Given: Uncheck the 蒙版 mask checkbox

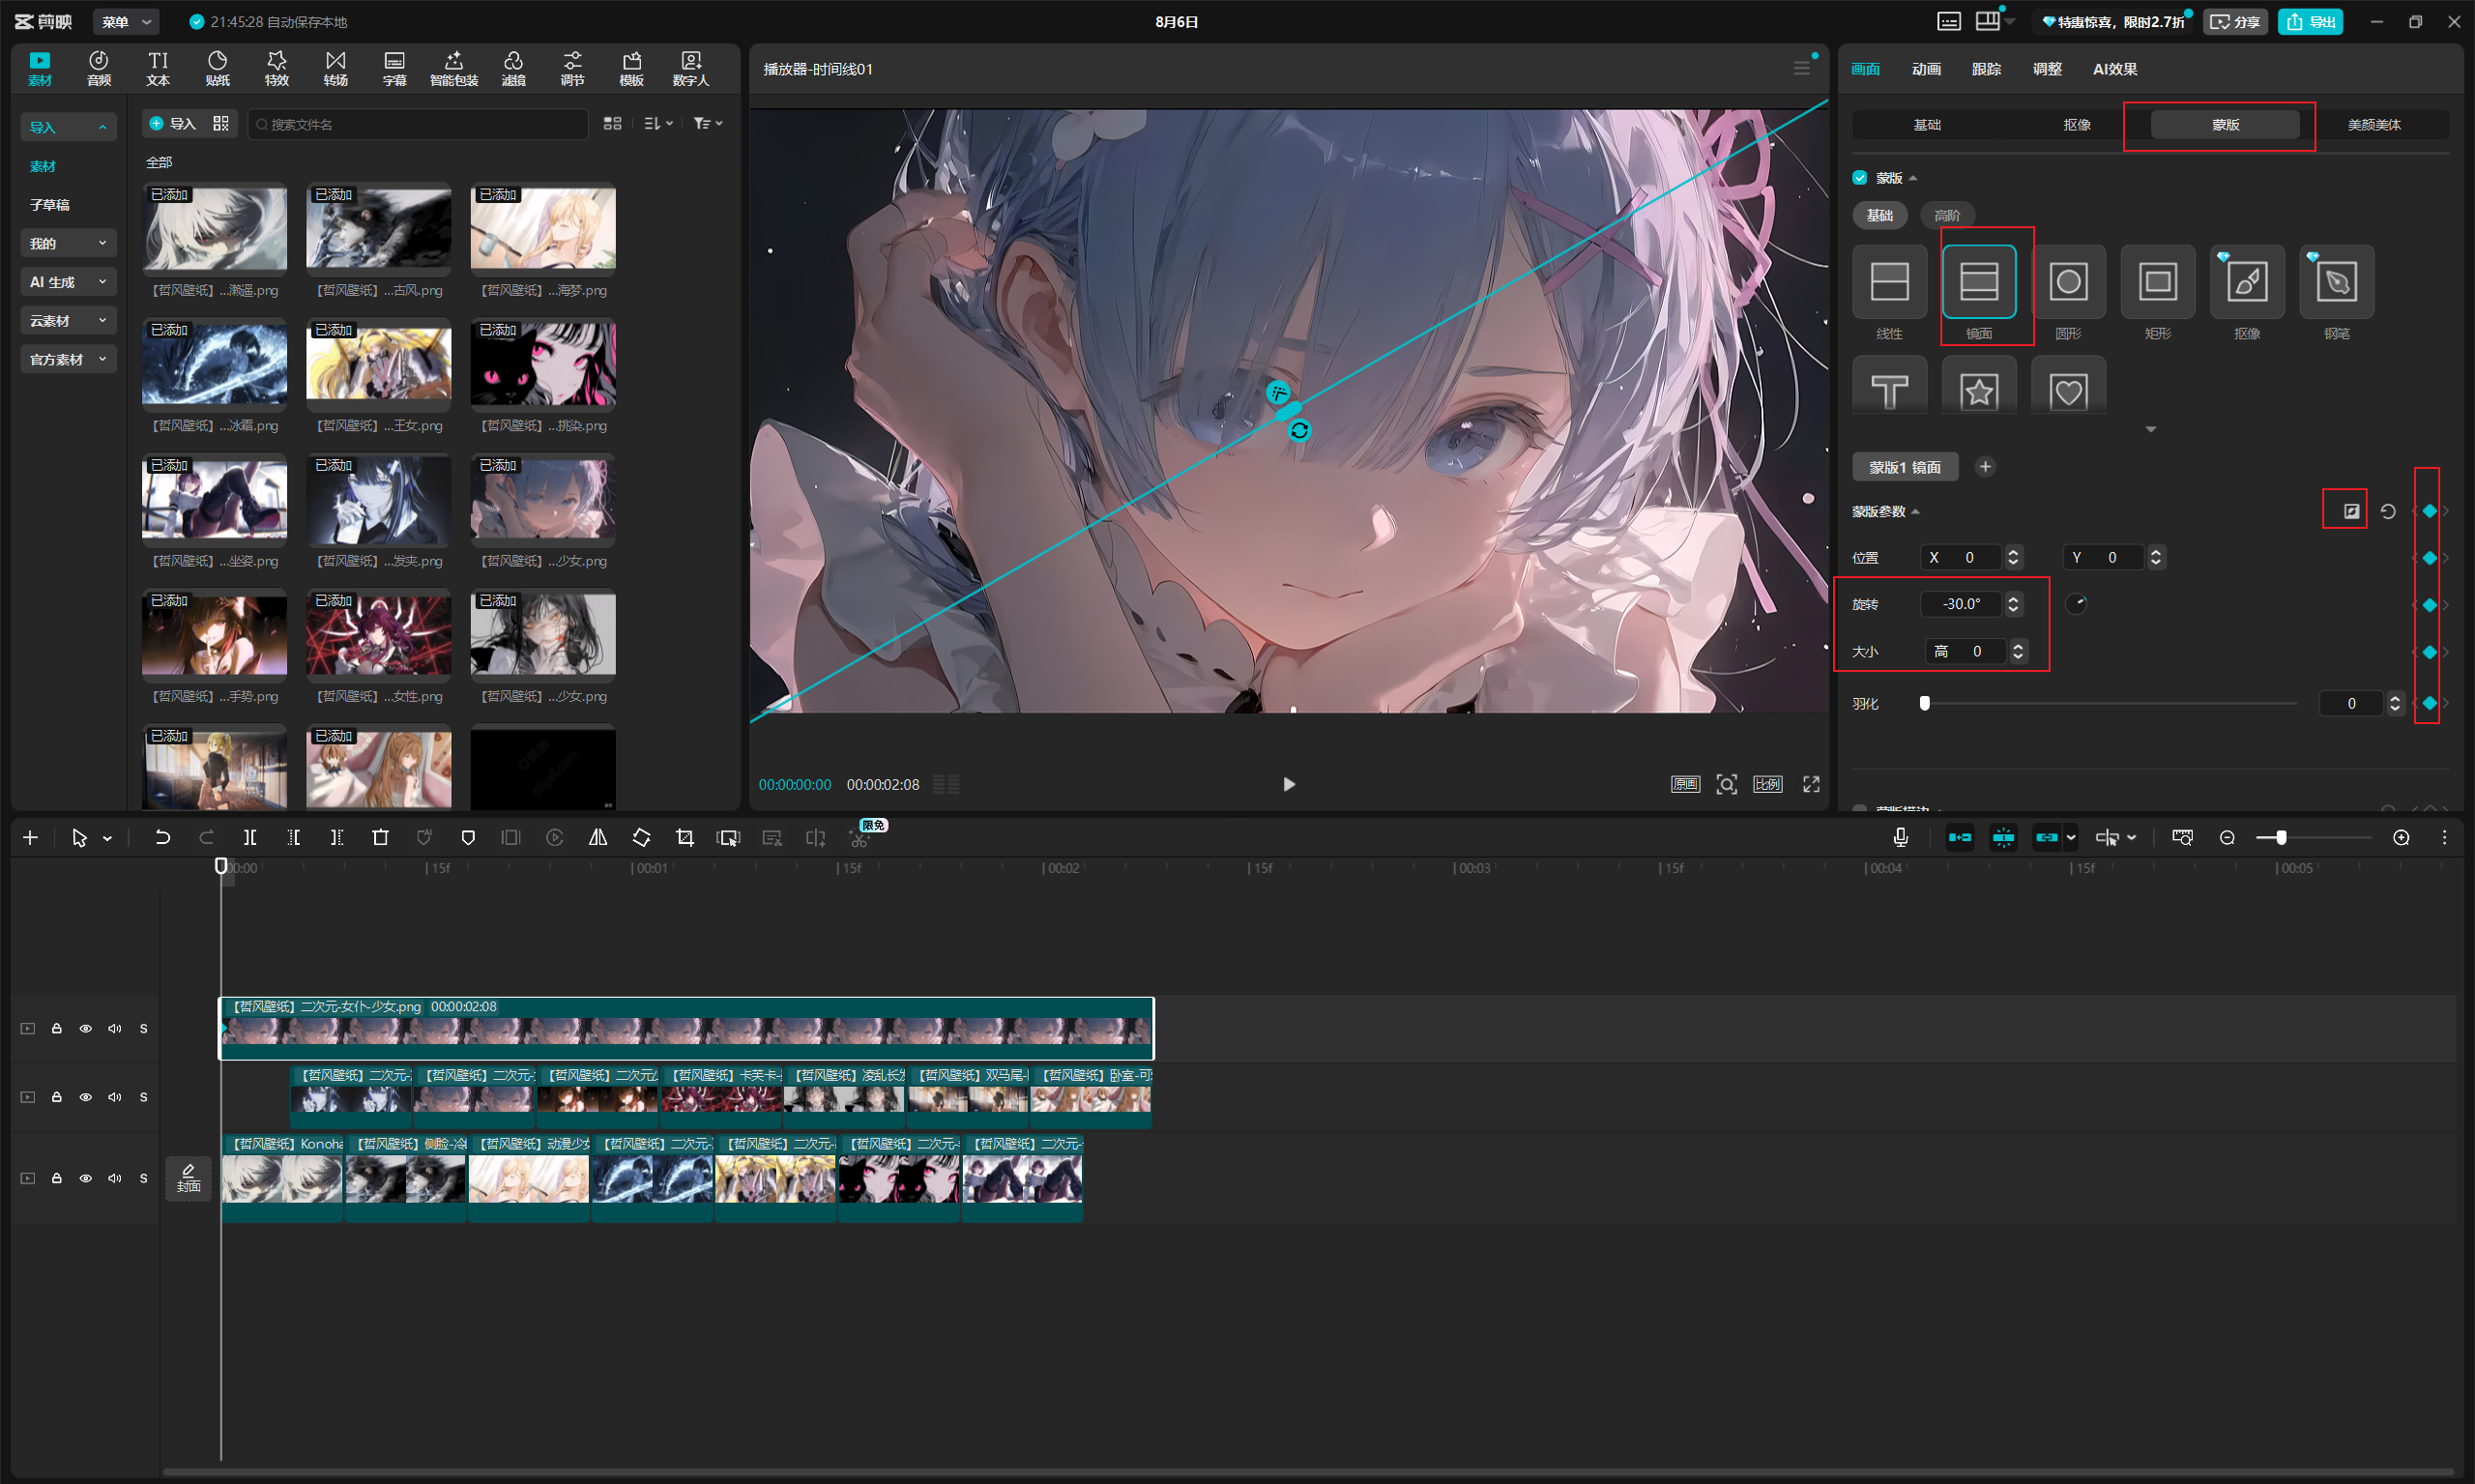Looking at the screenshot, I should tap(1860, 177).
